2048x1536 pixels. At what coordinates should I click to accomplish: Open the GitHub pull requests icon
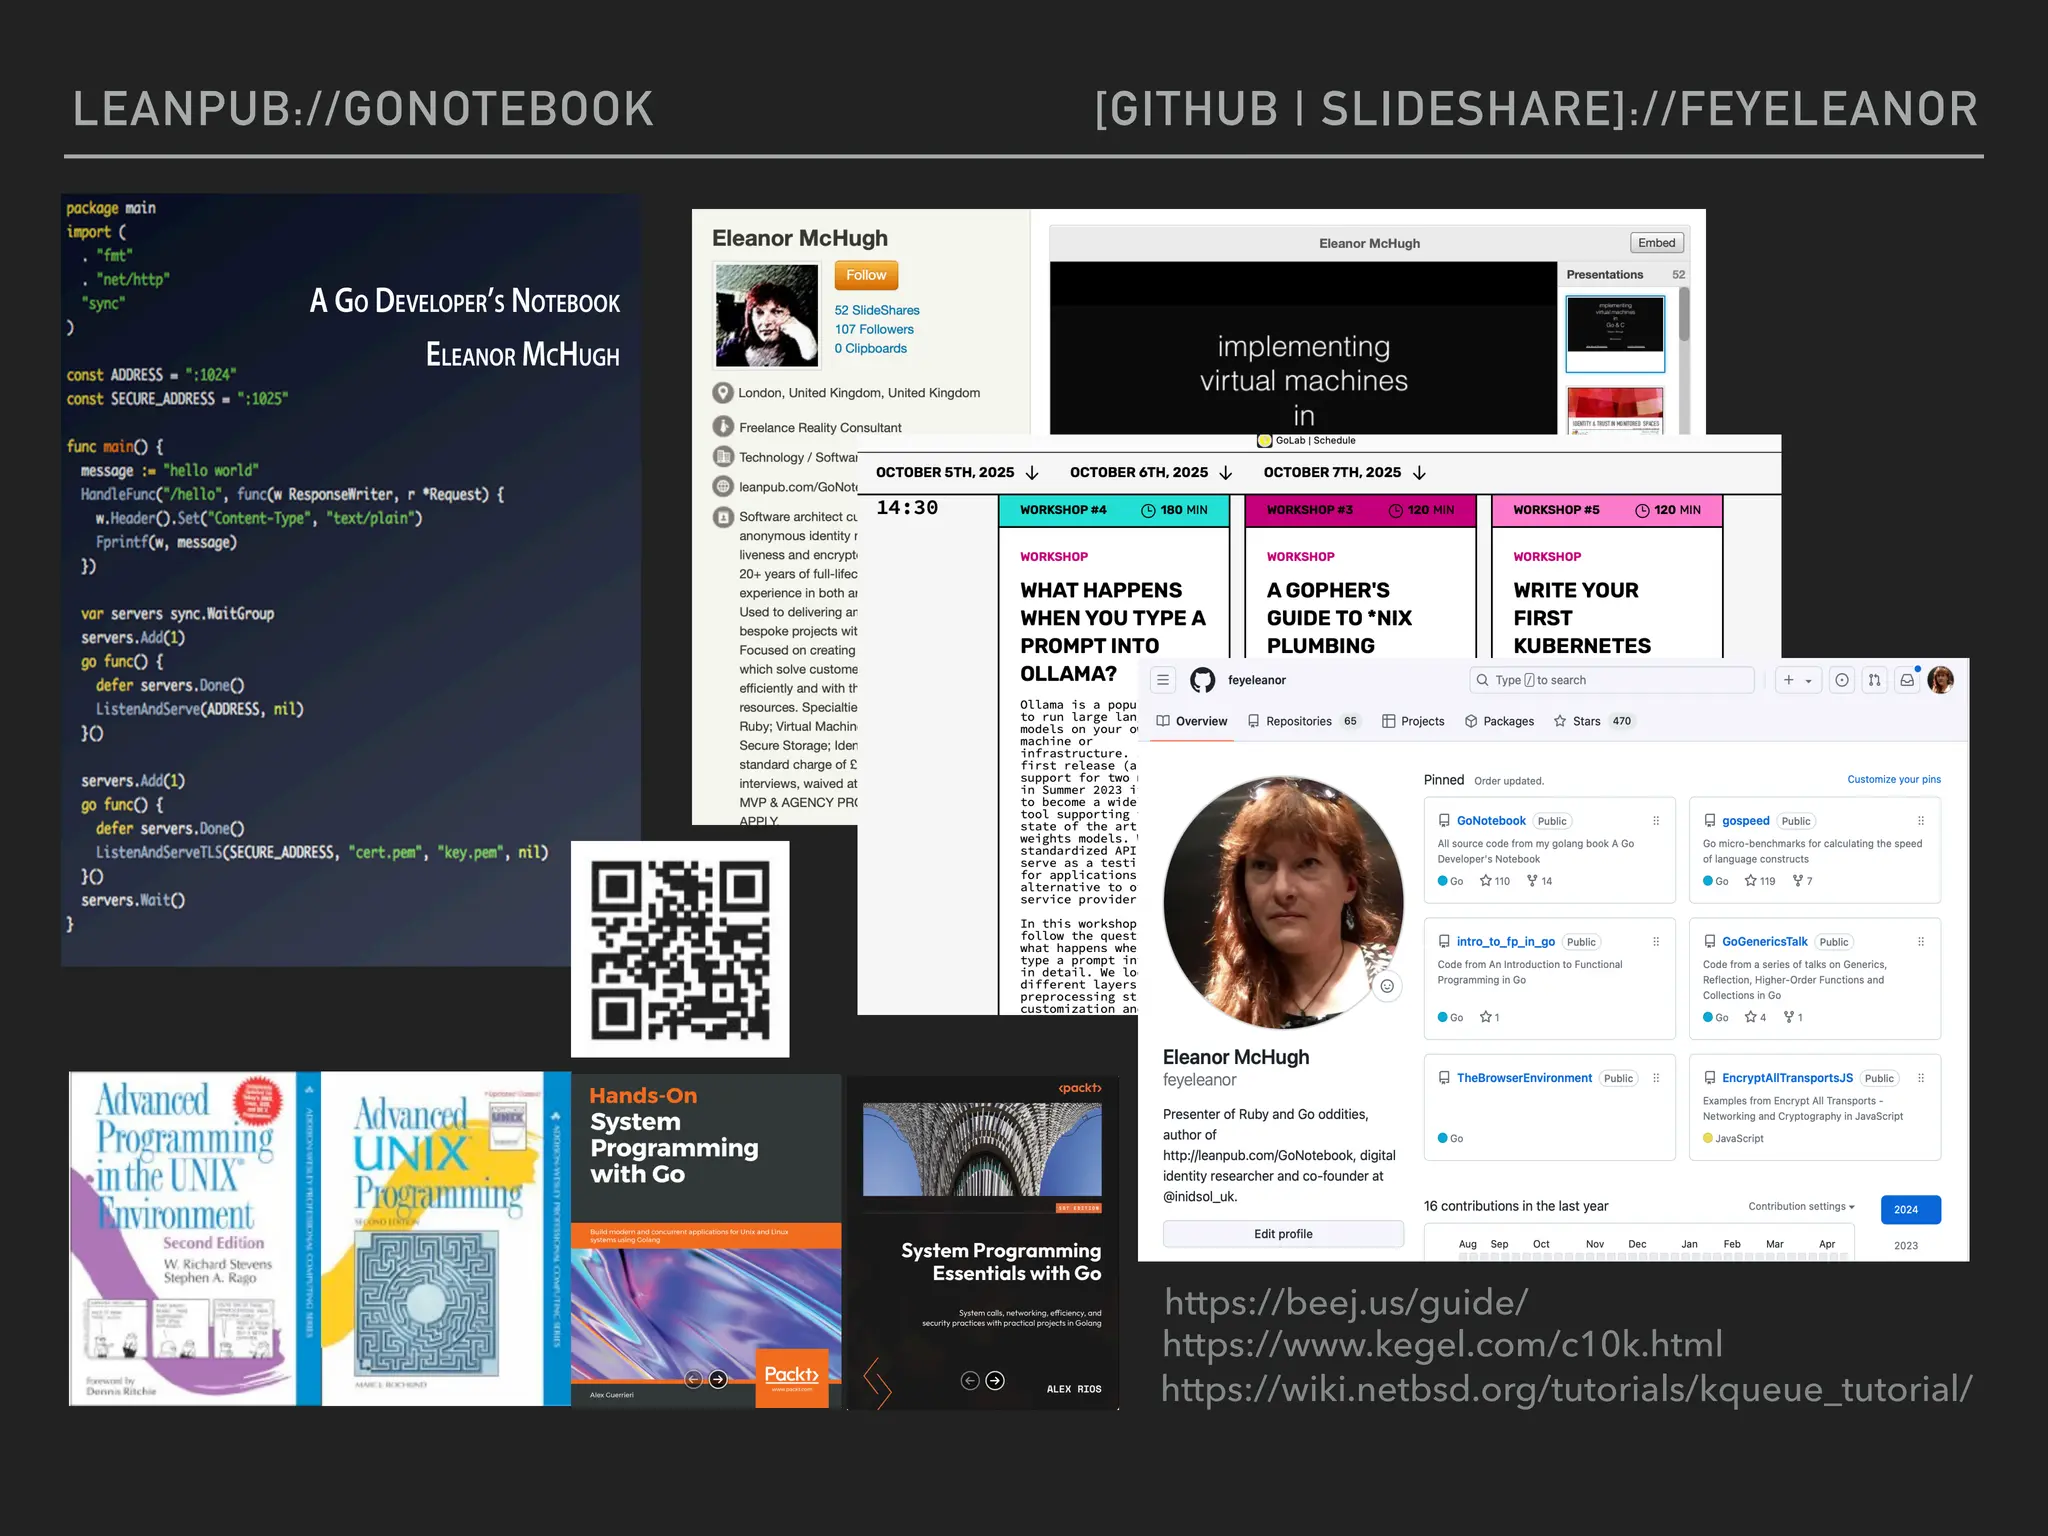coord(1875,680)
